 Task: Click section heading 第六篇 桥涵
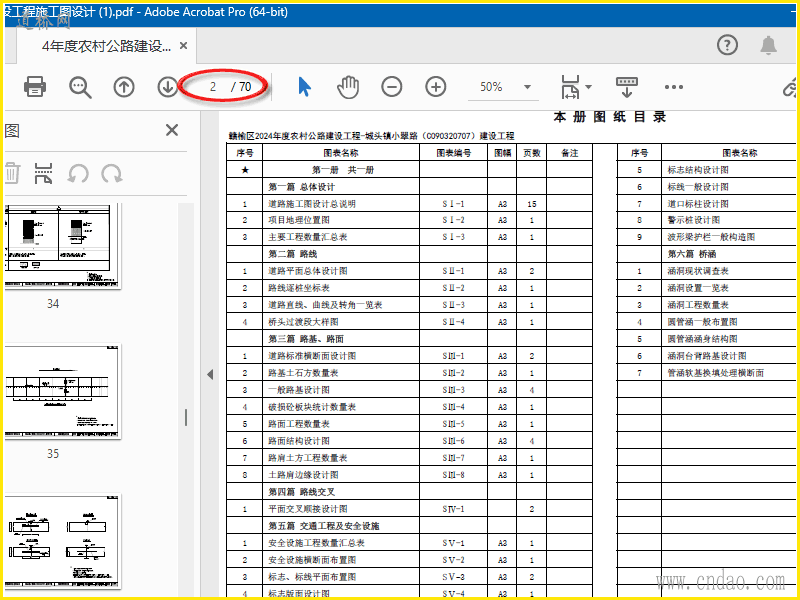pos(692,254)
